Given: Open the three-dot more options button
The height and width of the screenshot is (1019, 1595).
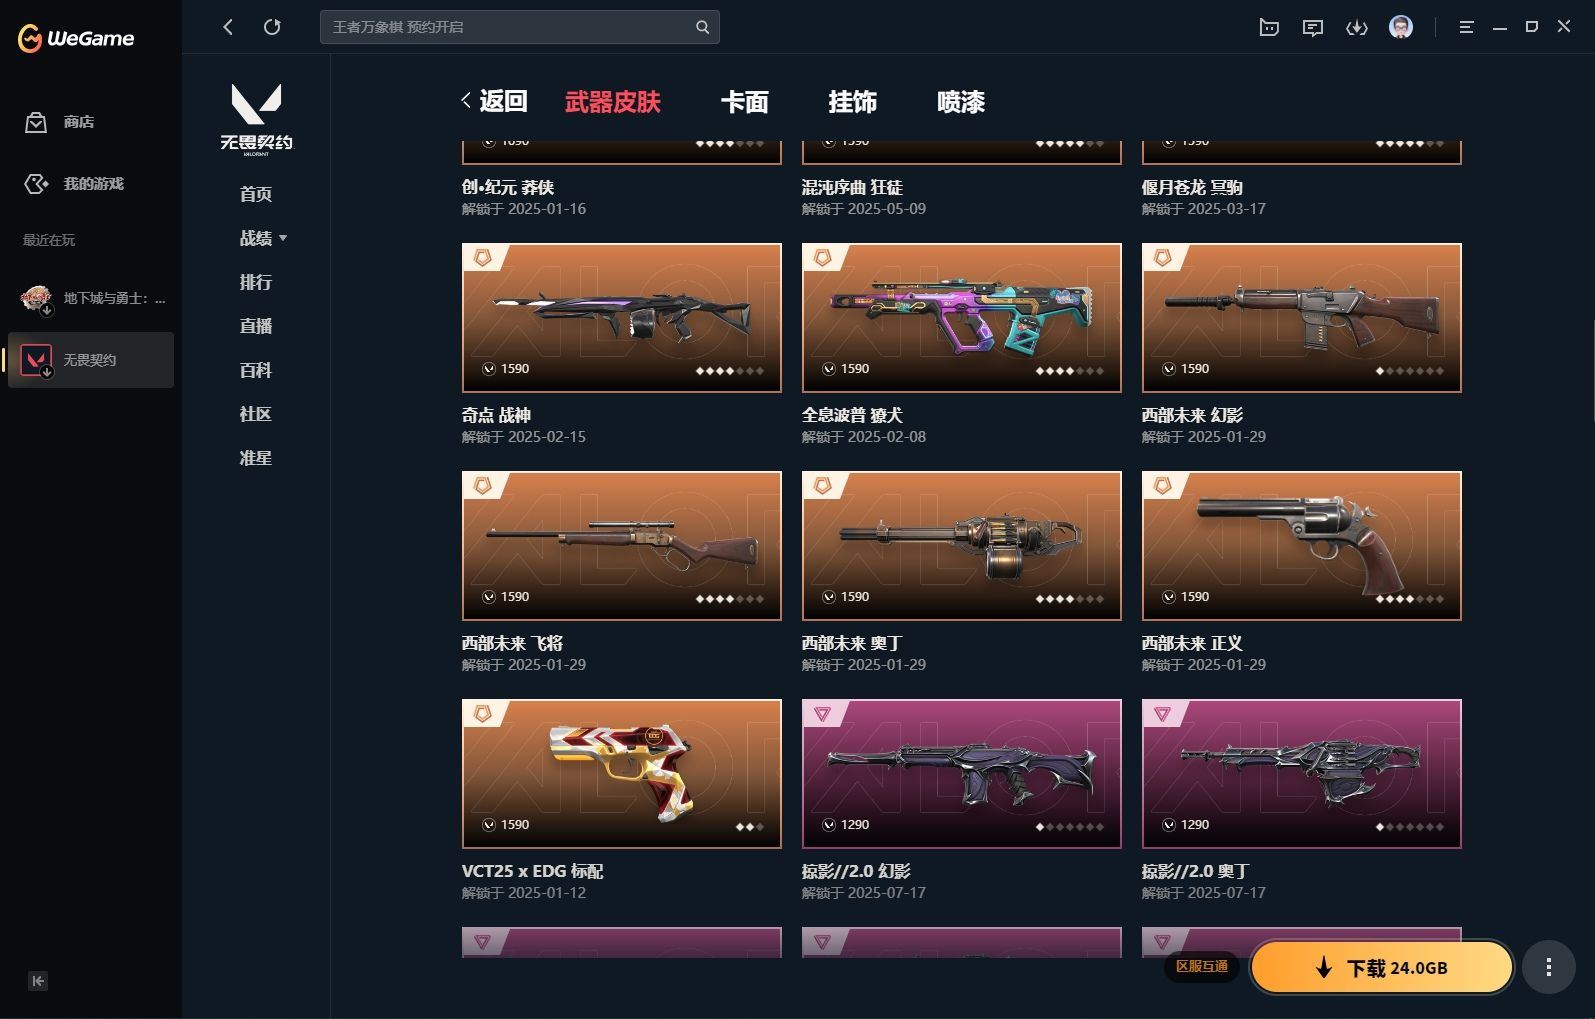Looking at the screenshot, I should click(1548, 967).
